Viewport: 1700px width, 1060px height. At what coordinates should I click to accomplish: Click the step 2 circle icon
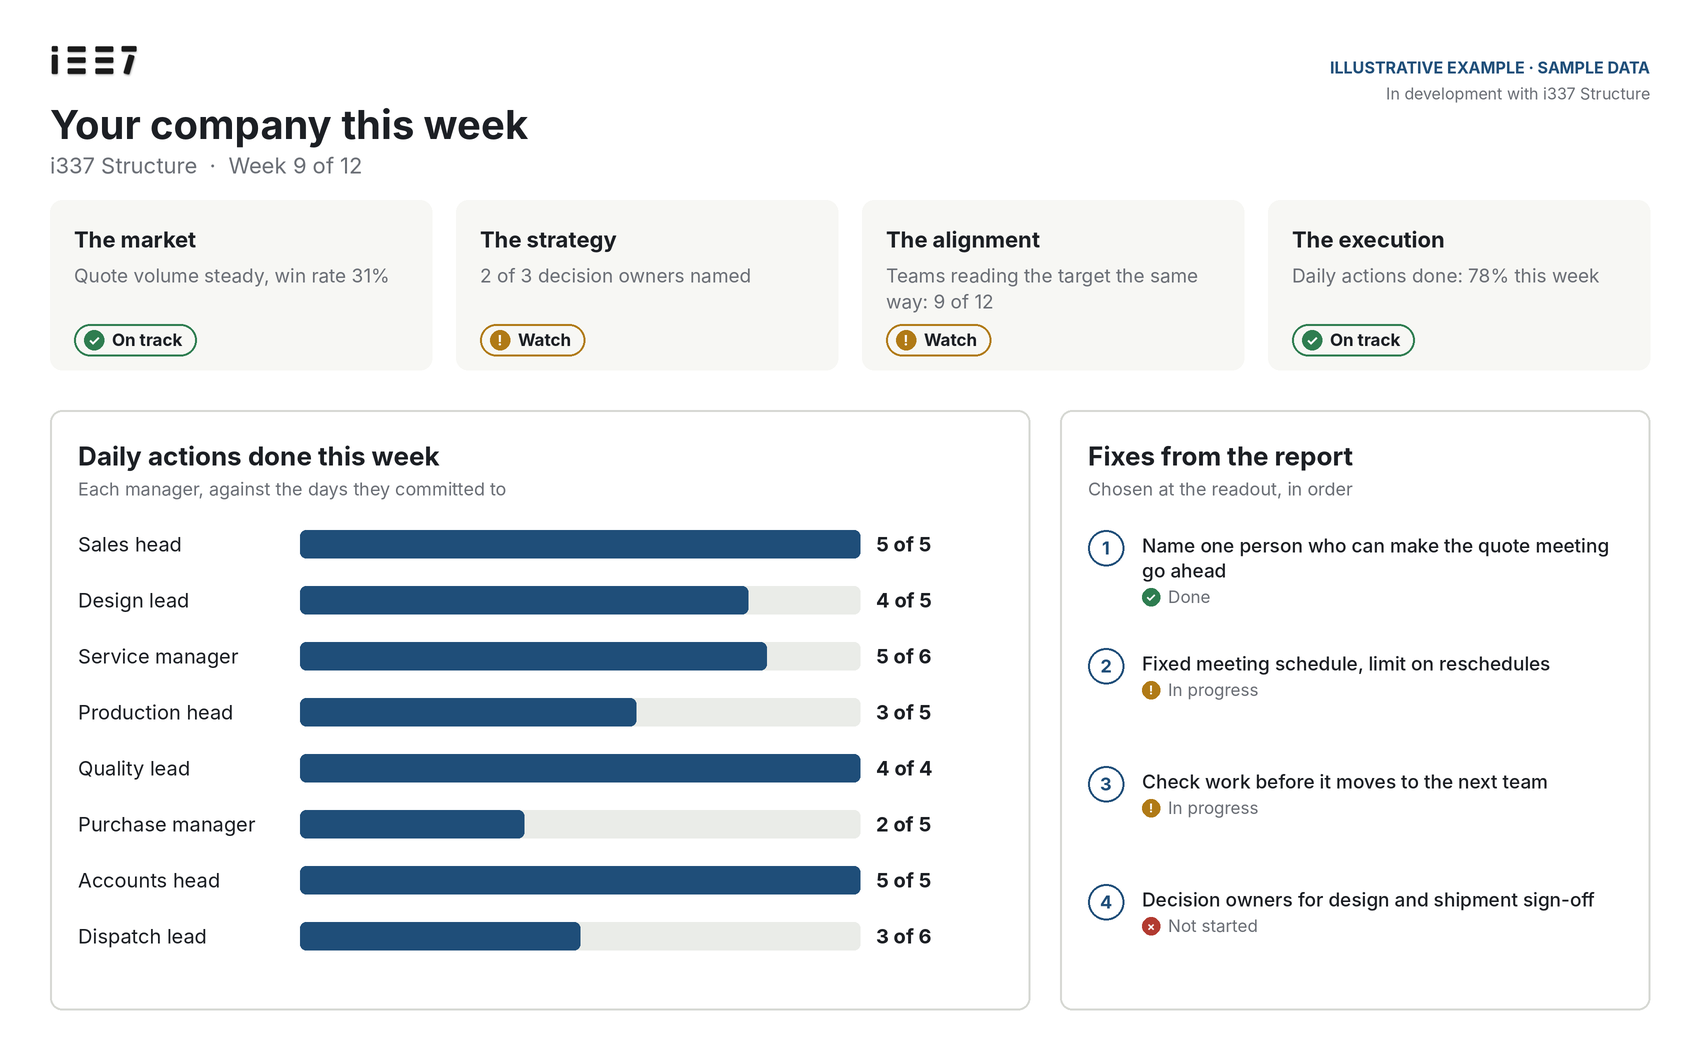point(1106,666)
